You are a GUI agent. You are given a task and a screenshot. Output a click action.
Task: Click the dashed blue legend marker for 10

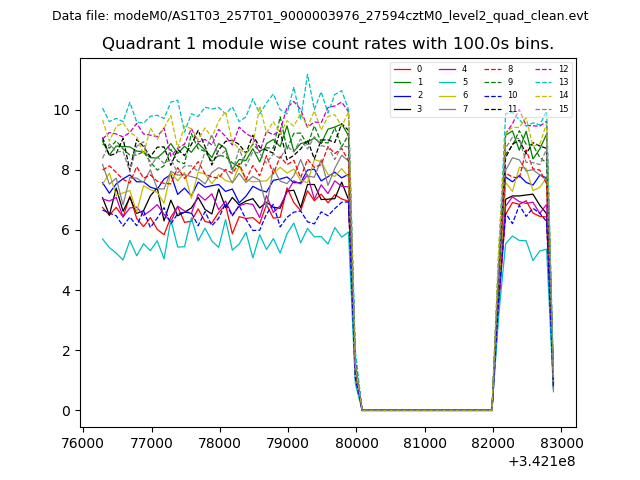(x=494, y=96)
